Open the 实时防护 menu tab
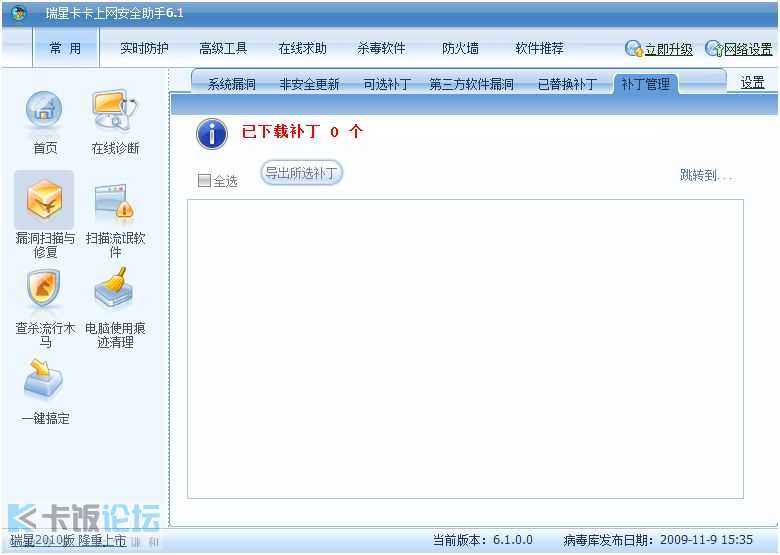 (x=144, y=48)
